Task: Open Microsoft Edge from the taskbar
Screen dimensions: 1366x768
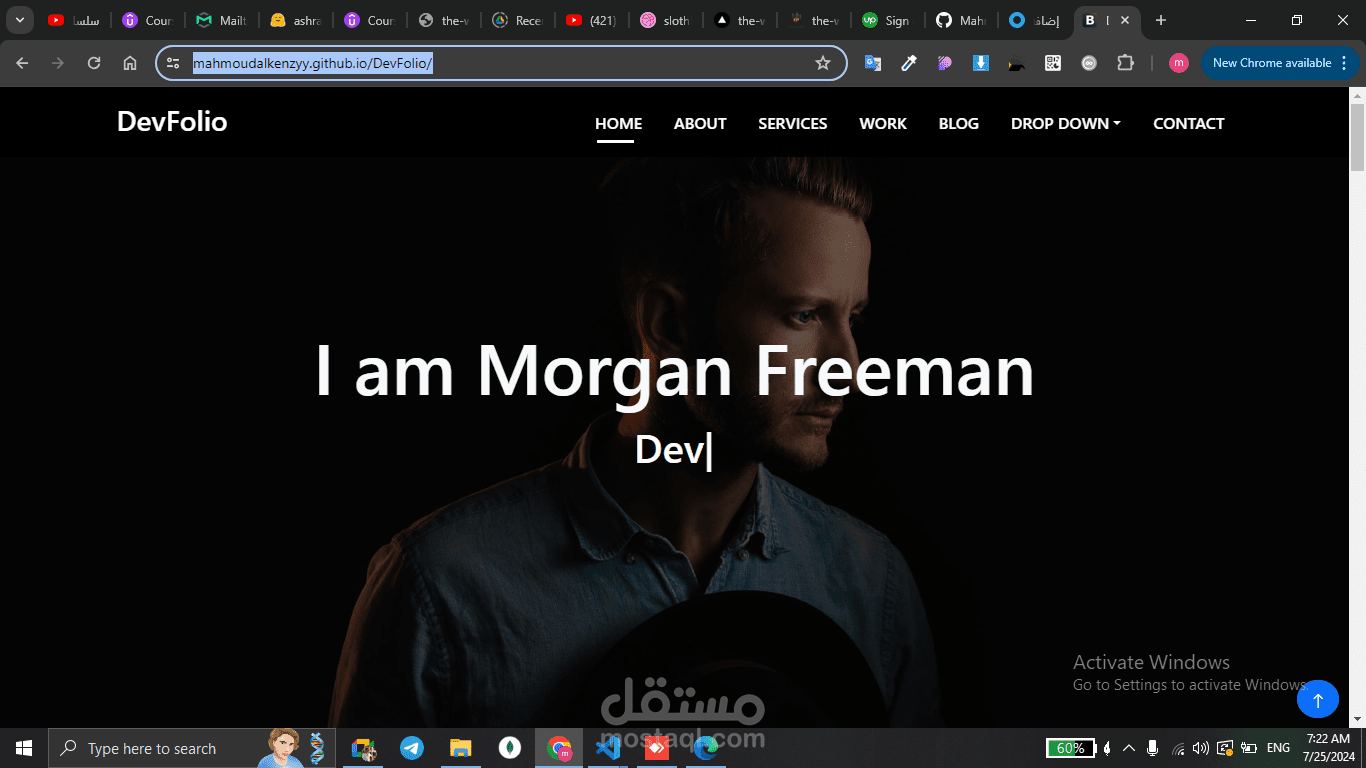Action: coord(706,748)
